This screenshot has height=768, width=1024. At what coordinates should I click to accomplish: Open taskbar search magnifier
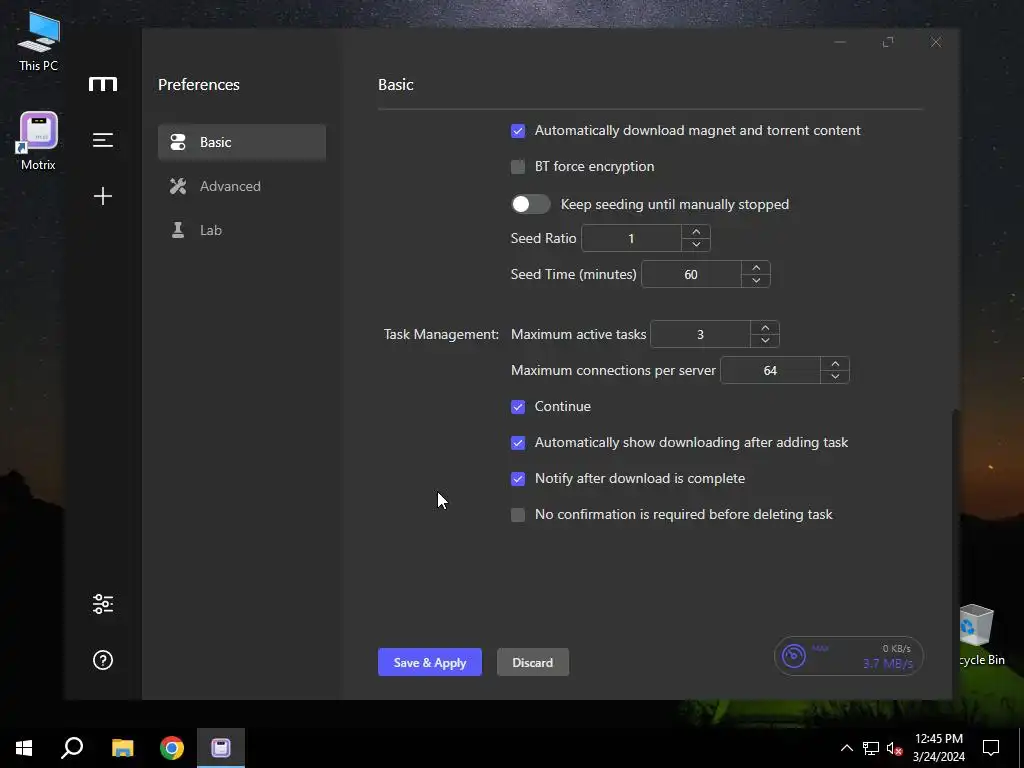click(x=72, y=748)
